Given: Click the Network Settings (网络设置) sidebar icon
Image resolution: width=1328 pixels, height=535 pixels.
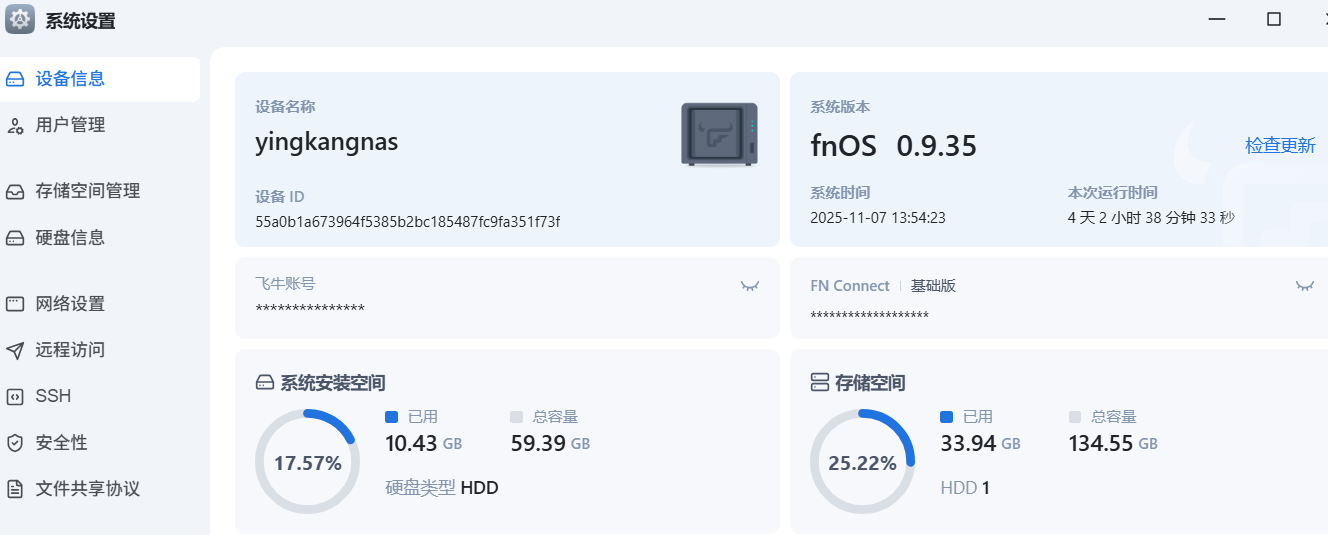Looking at the screenshot, I should (x=15, y=304).
